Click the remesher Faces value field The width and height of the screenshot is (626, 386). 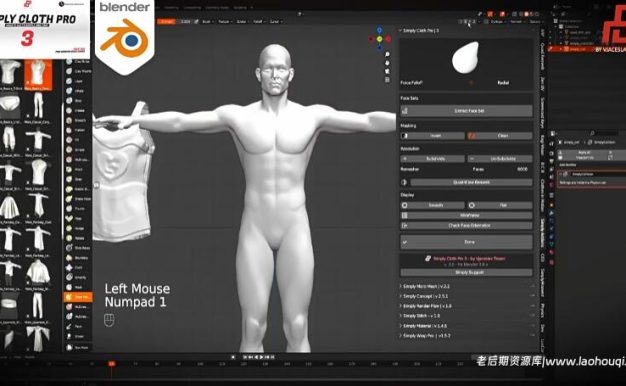501,169
